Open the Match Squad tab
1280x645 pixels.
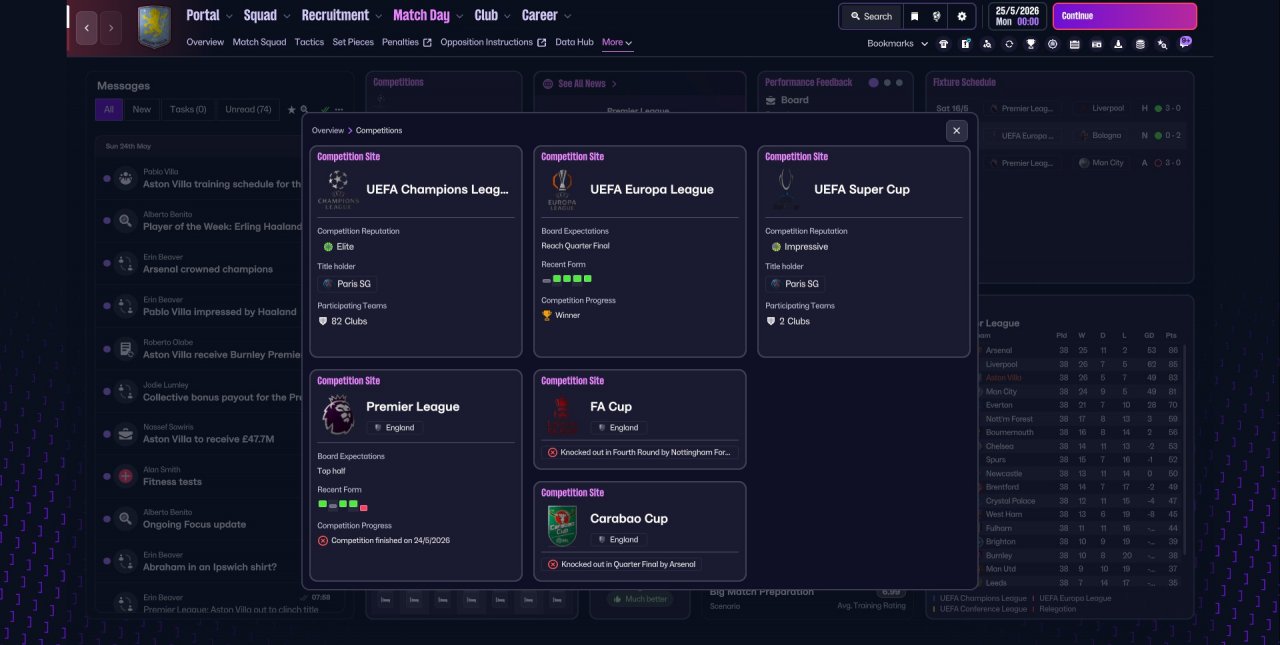[x=259, y=42]
